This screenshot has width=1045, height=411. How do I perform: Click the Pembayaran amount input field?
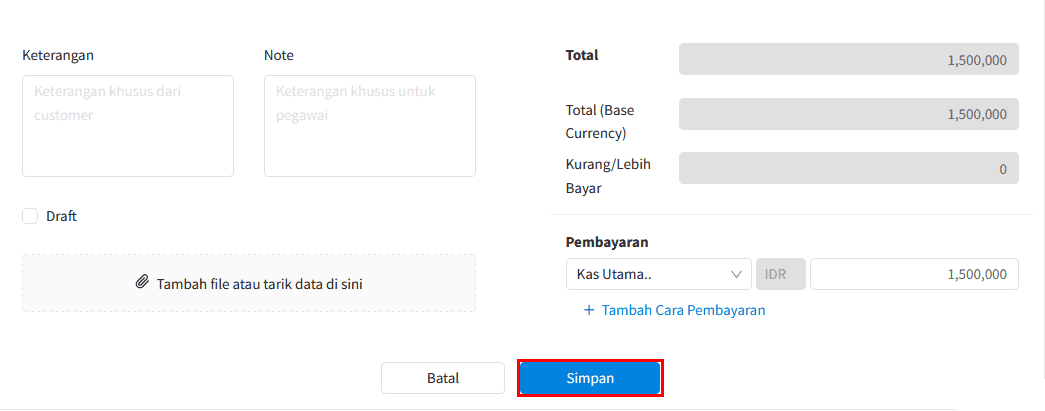coord(914,274)
